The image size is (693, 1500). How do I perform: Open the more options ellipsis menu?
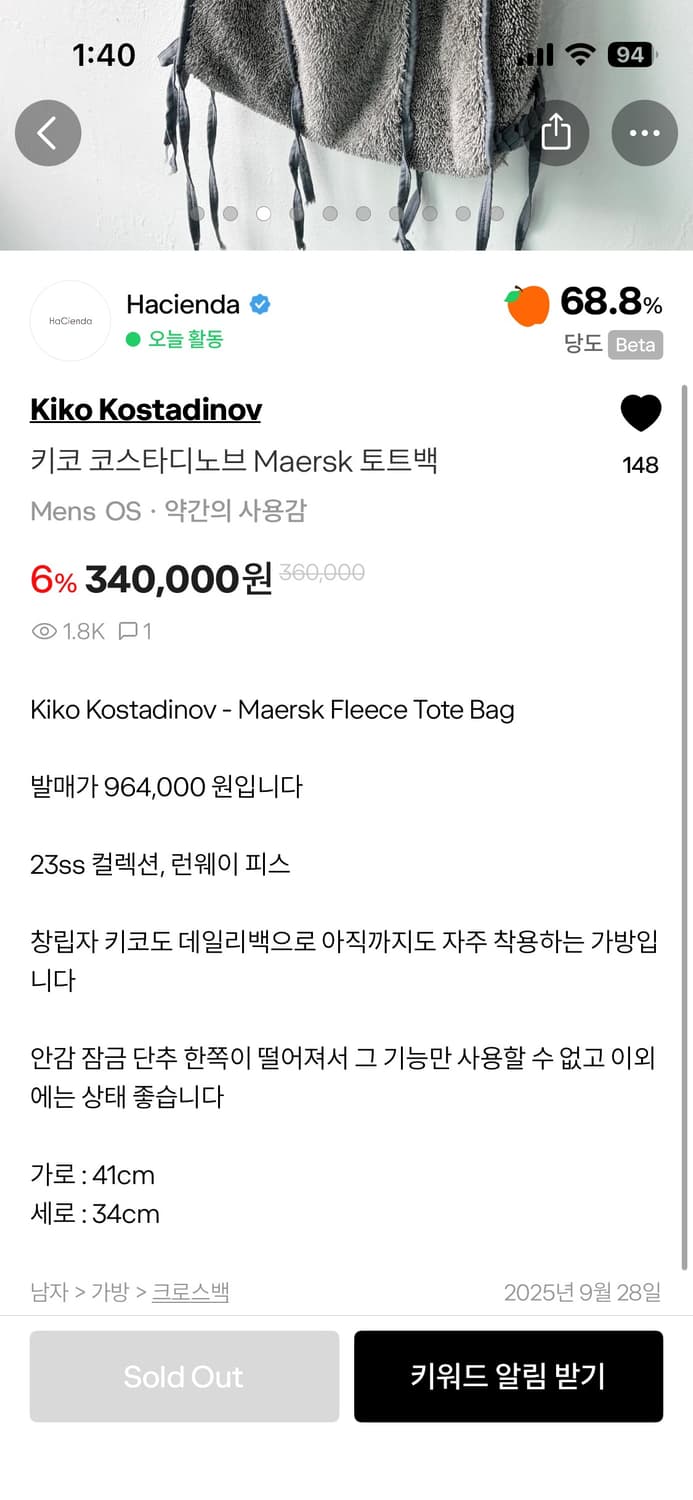tap(644, 132)
